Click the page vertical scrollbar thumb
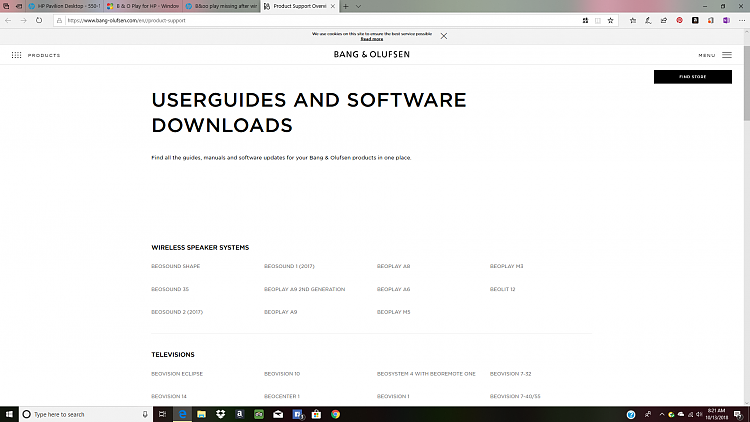The image size is (750, 422). 747,83
